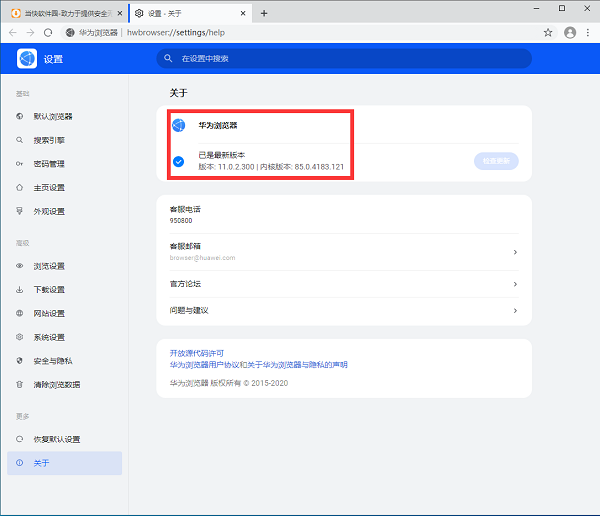Click the back navigation arrow
Image resolution: width=600 pixels, height=516 pixels.
tap(13, 33)
